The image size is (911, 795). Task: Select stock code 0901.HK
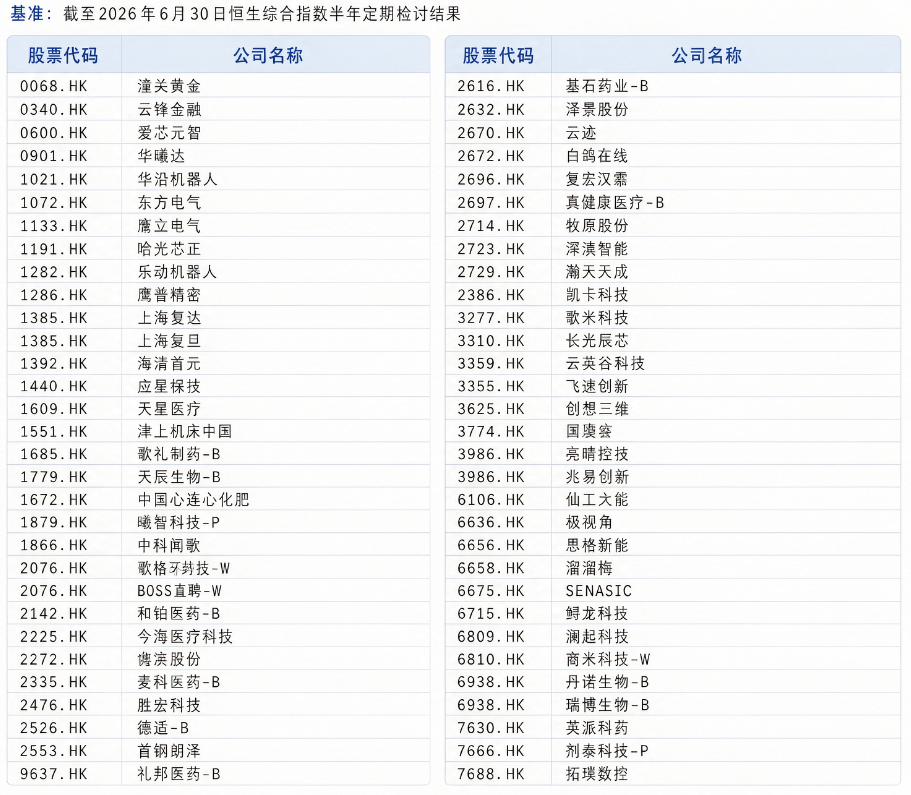53,156
